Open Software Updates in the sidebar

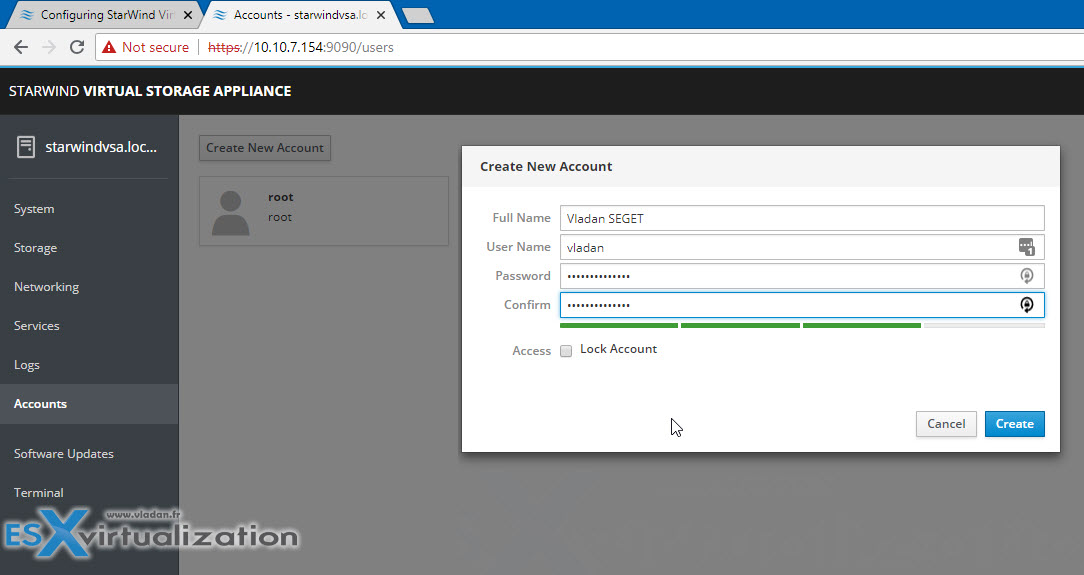[x=64, y=453]
